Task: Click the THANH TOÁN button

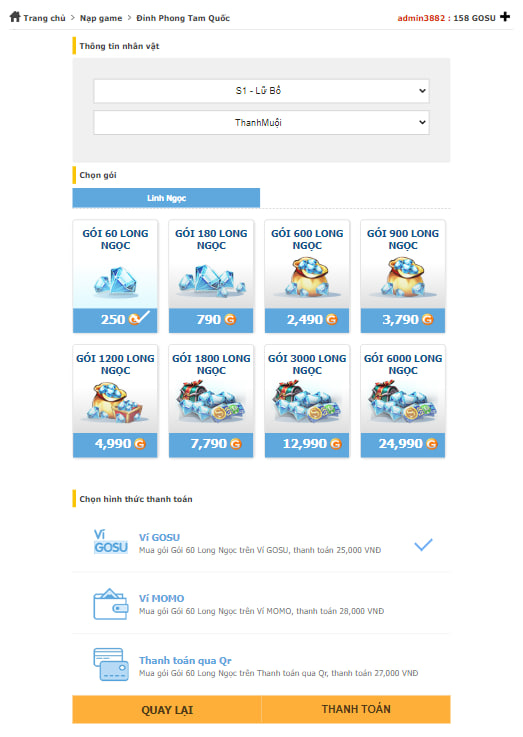Action: [356, 709]
